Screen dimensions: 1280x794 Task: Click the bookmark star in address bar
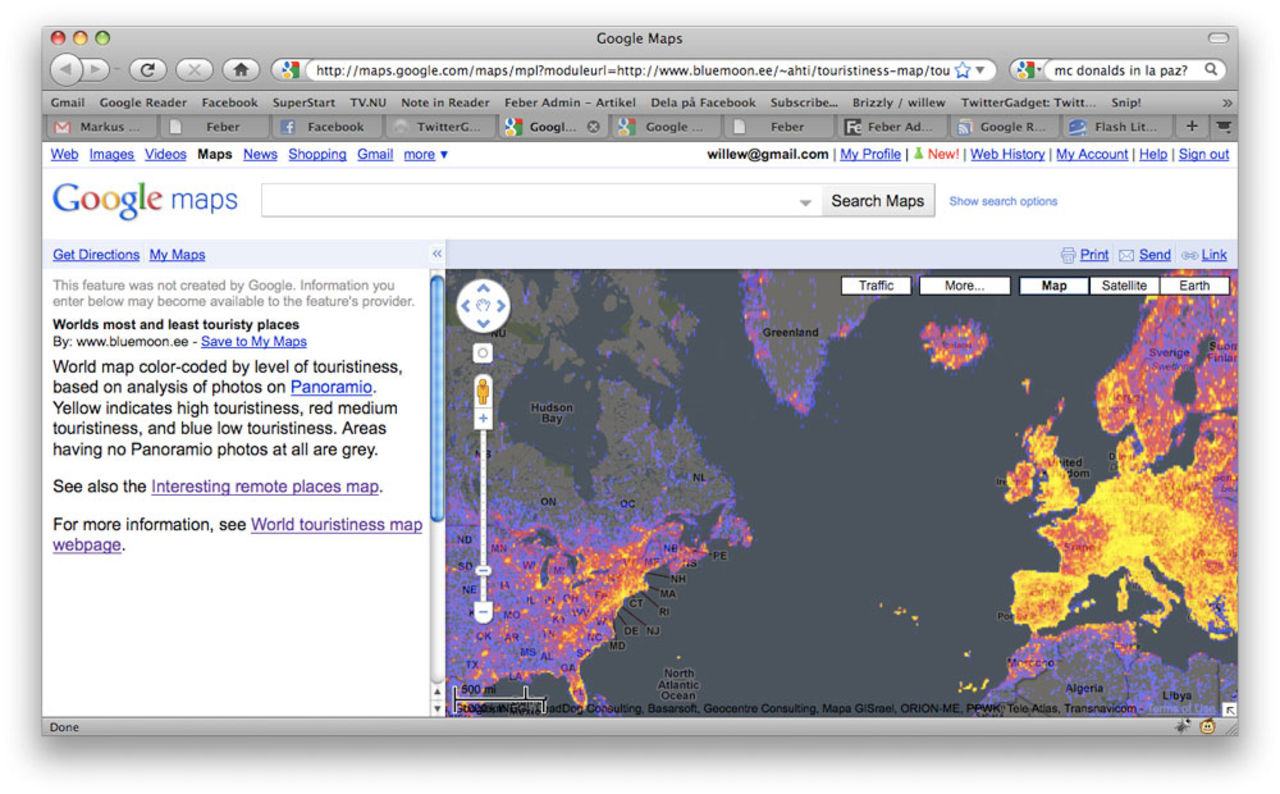point(962,70)
